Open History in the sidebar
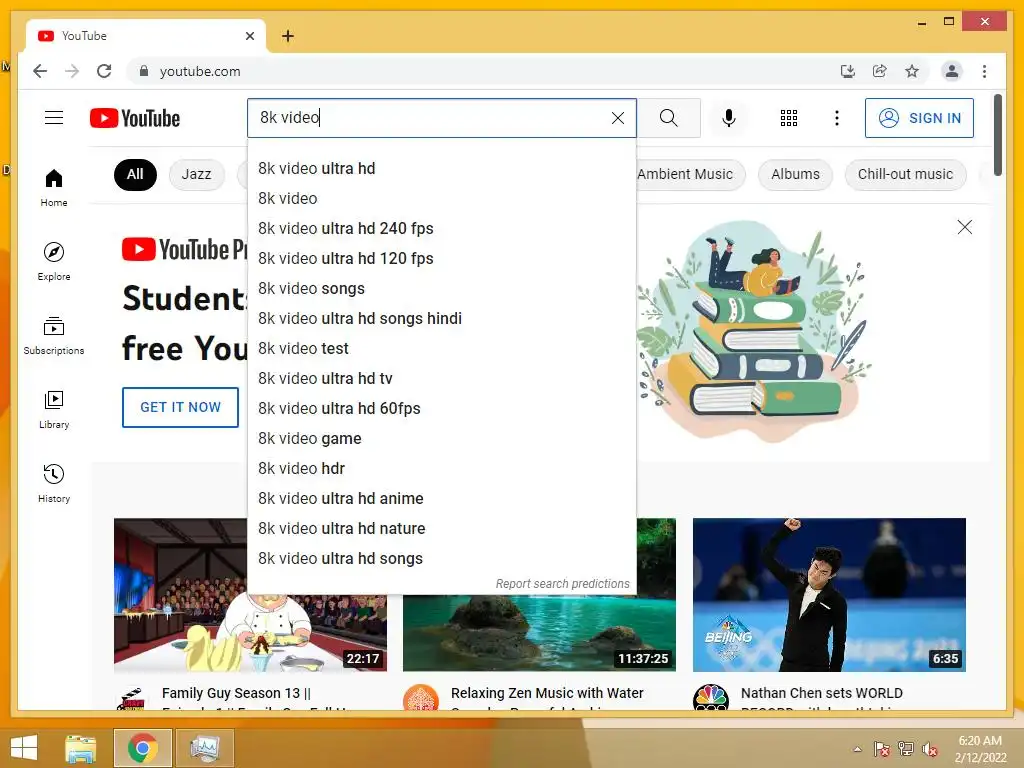Screen dimensions: 1024x768 [x=54, y=483]
